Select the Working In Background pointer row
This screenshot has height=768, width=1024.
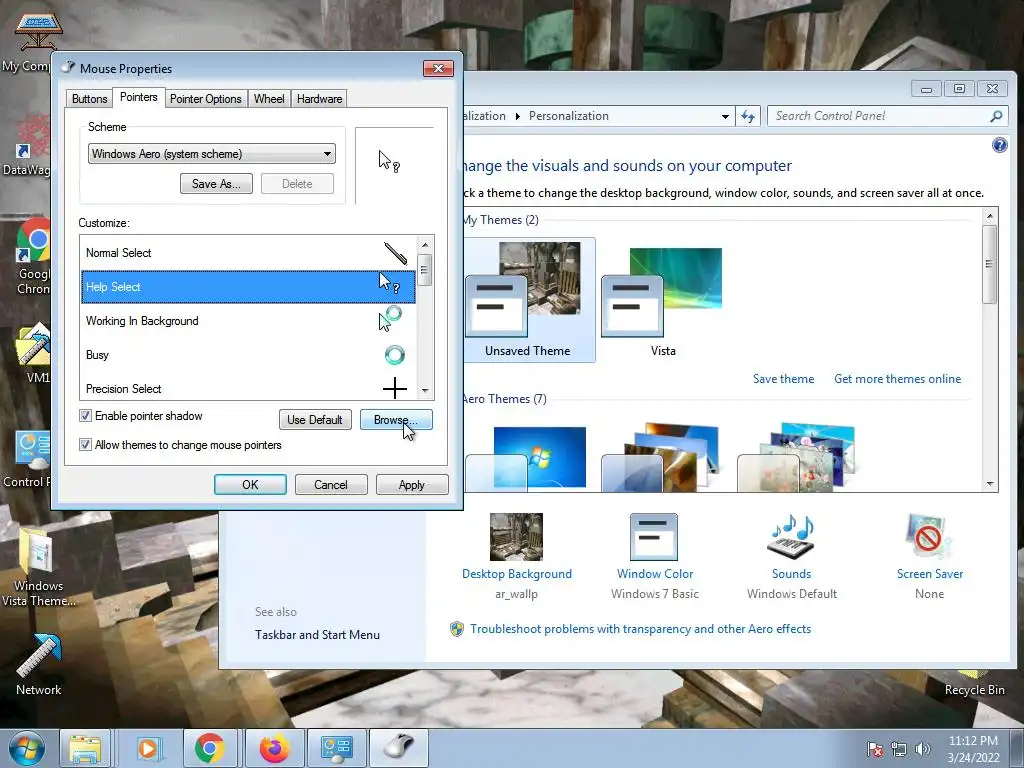click(x=248, y=321)
